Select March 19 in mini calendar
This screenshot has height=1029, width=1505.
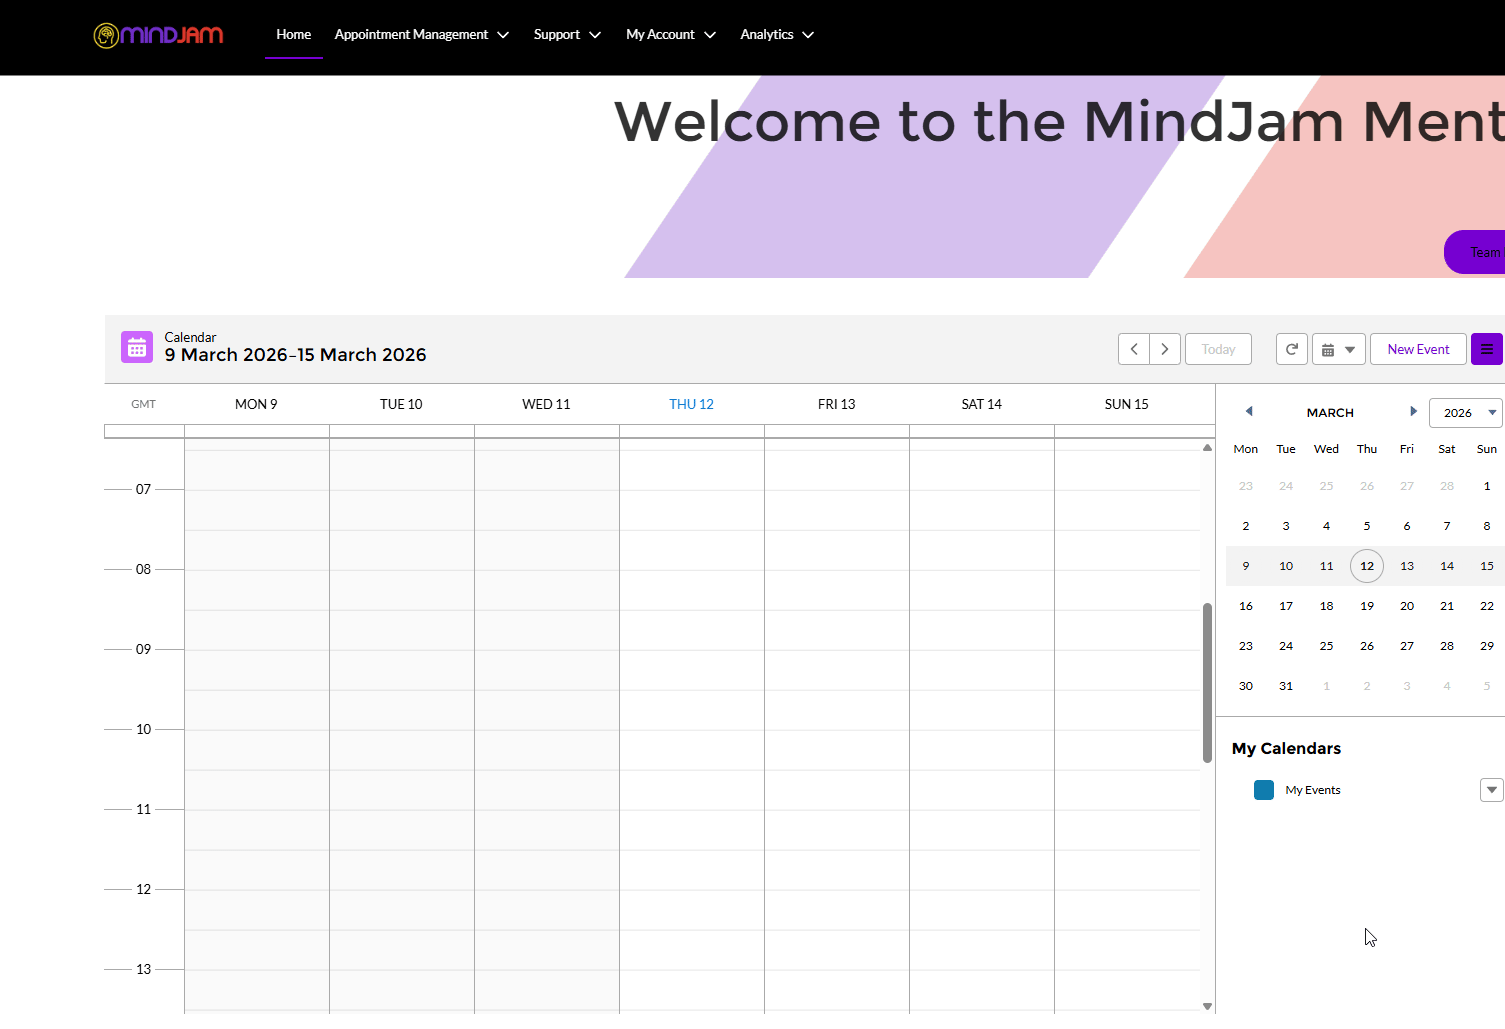click(x=1366, y=606)
